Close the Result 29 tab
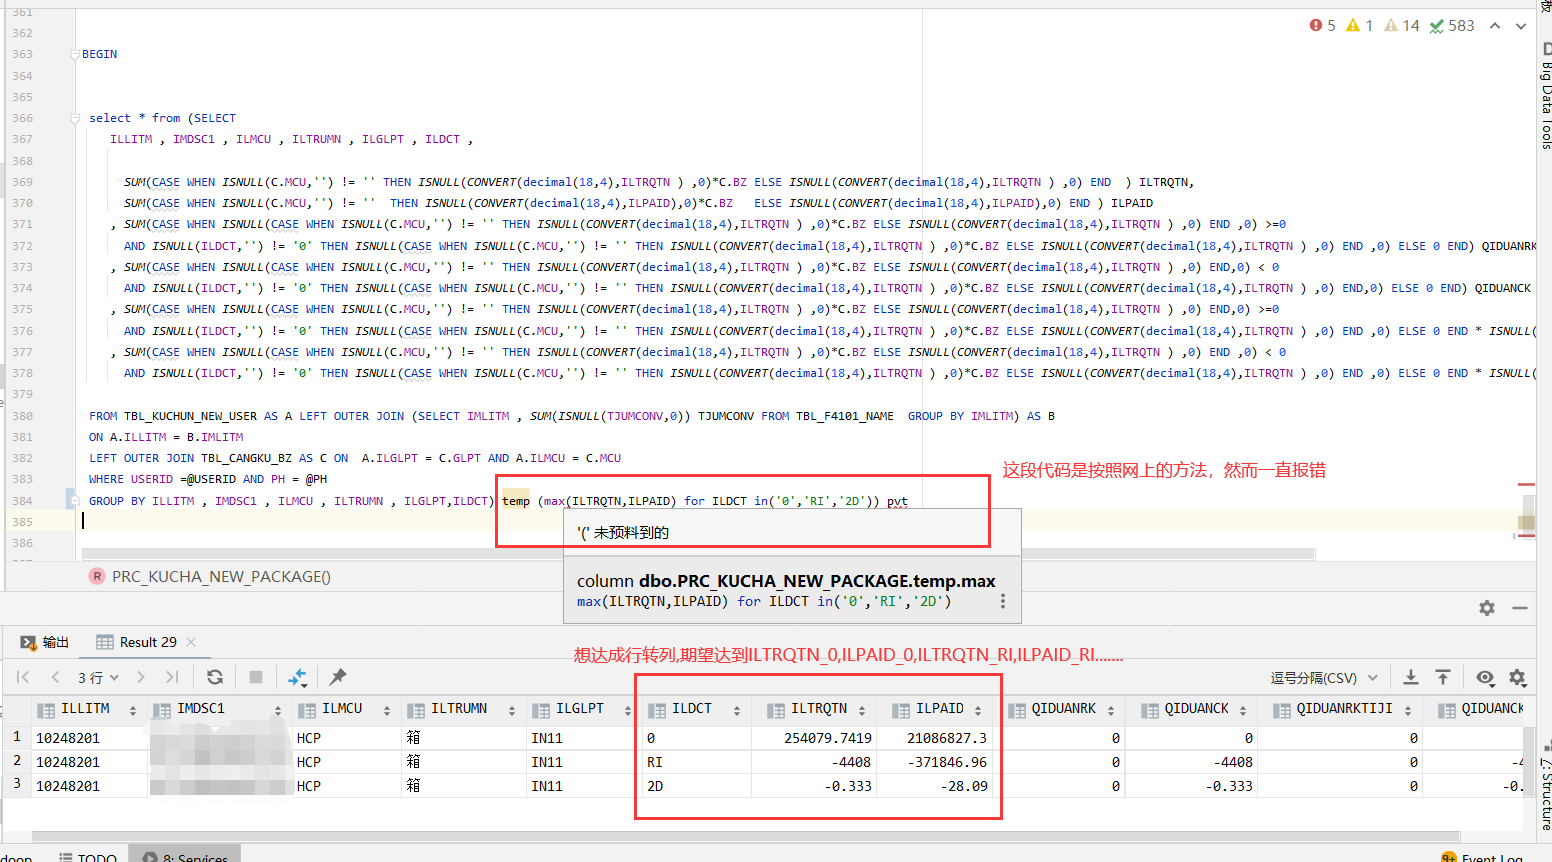The width and height of the screenshot is (1552, 862). pyautogui.click(x=191, y=642)
